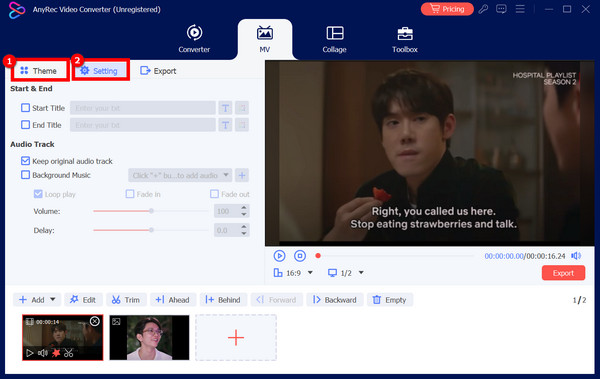Click the red playback progress marker
Viewport: 600px width, 379px height.
pos(318,256)
